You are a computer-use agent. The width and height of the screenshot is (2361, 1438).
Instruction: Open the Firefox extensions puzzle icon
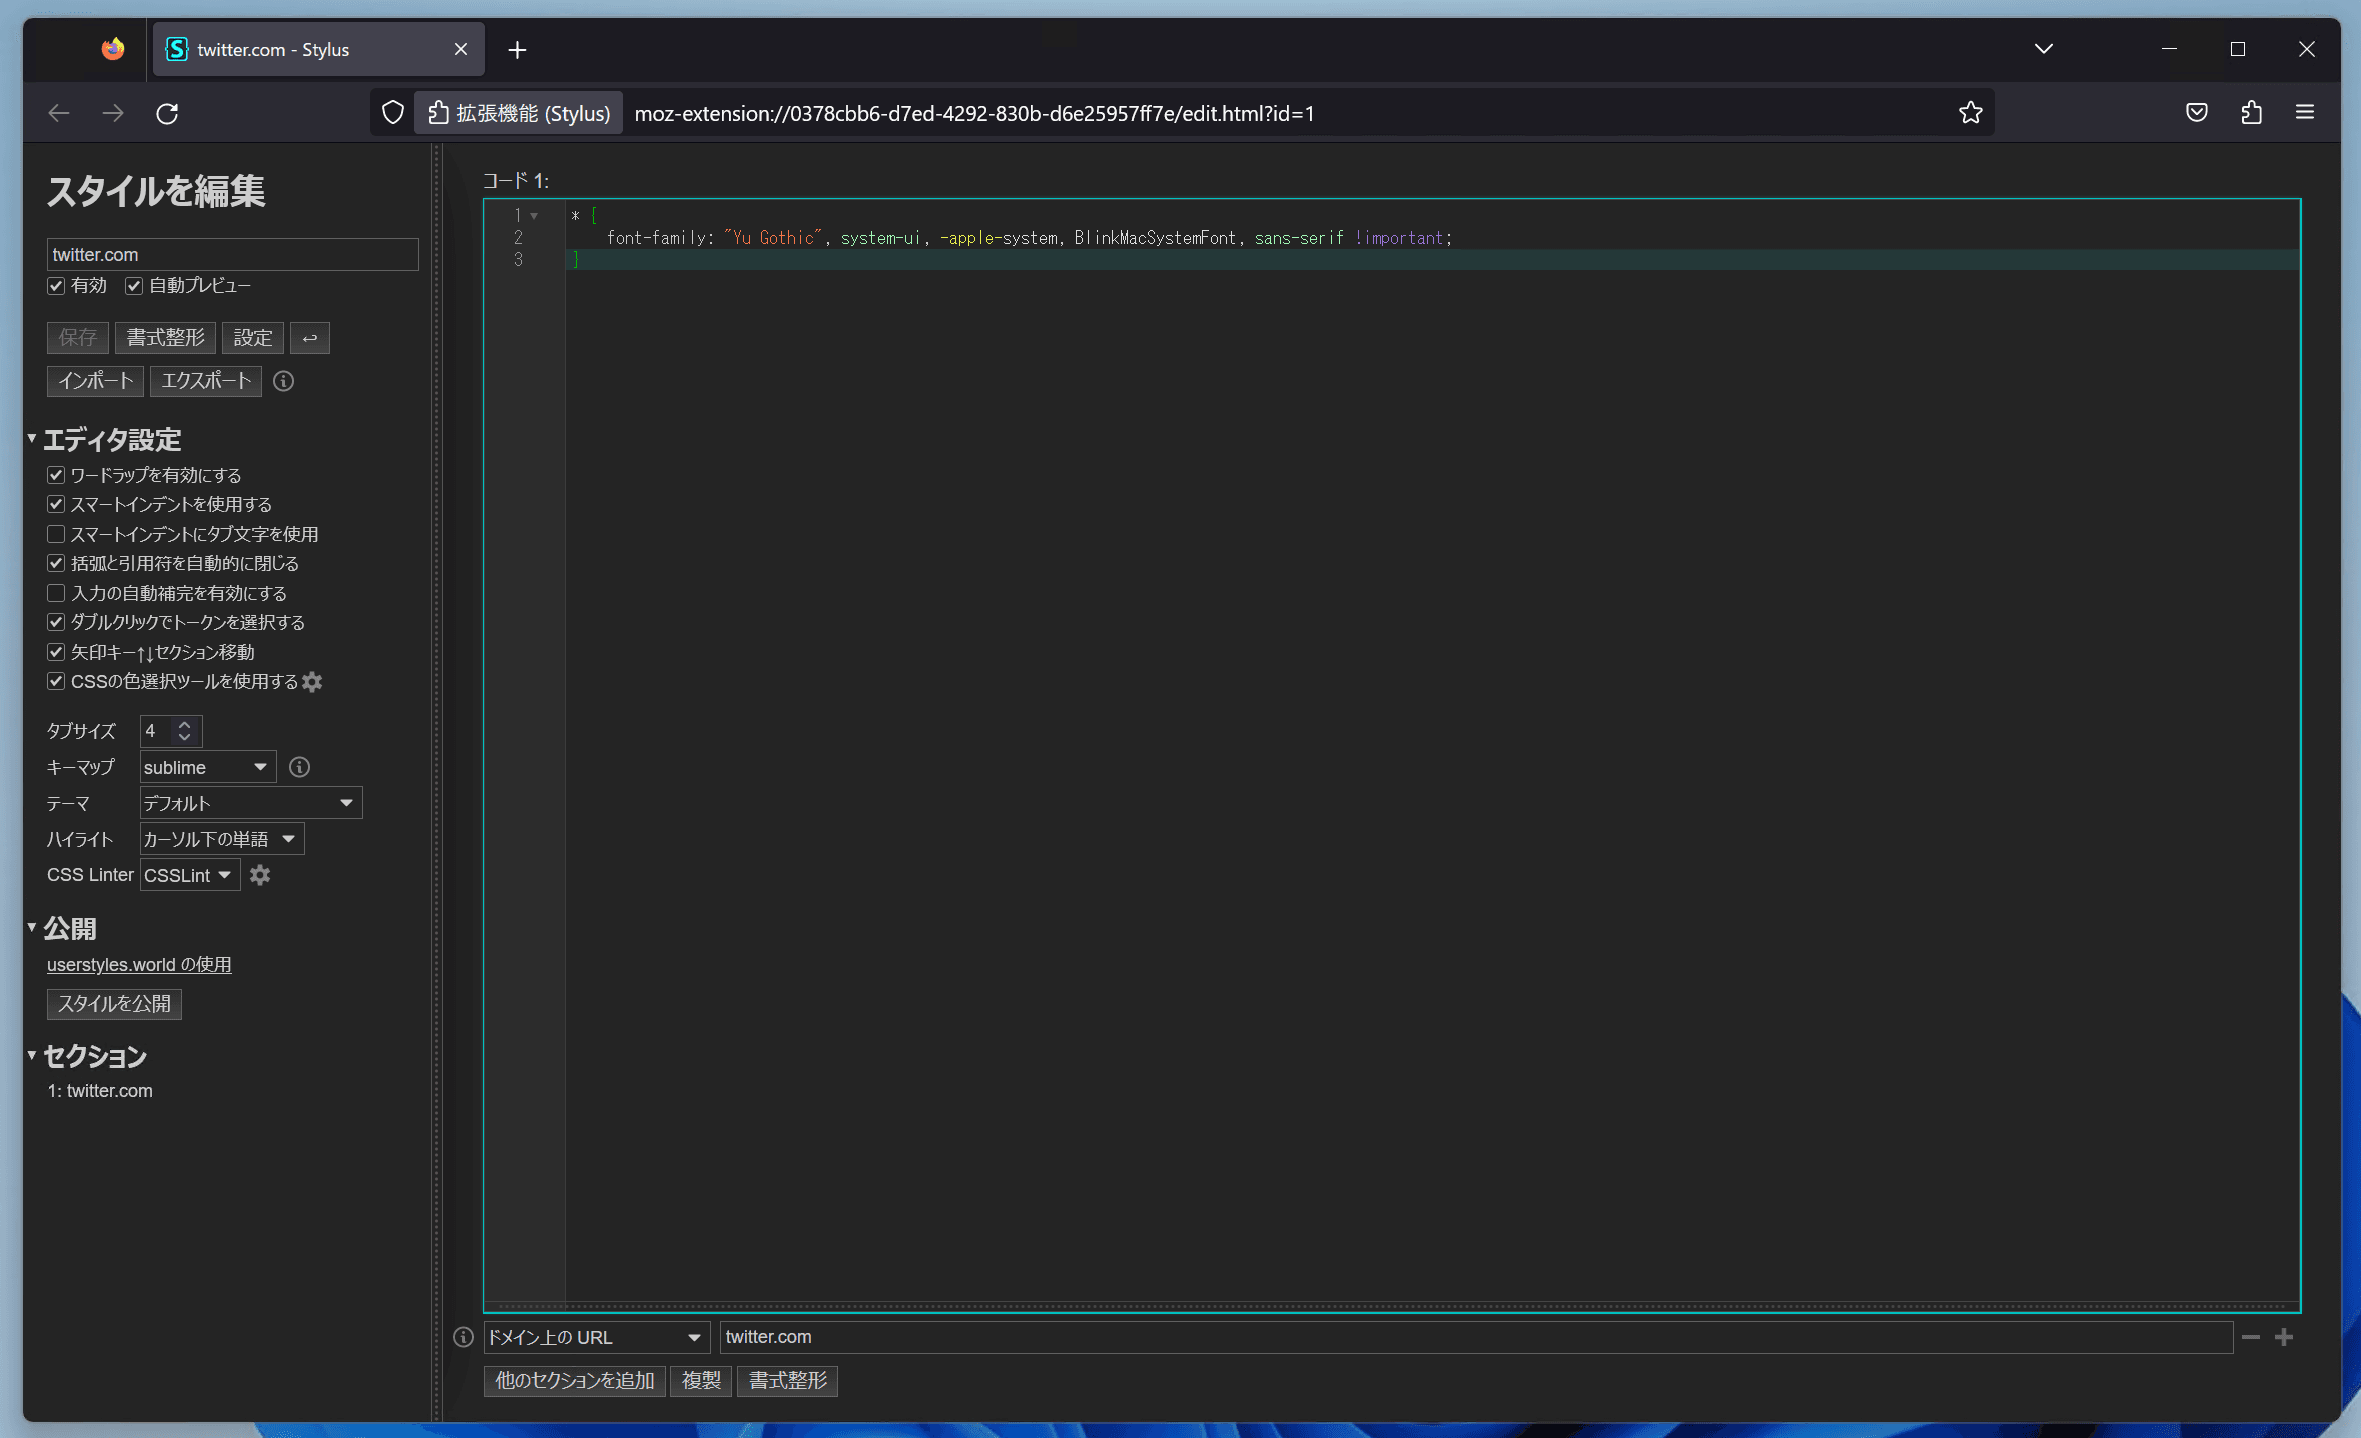tap(2251, 113)
